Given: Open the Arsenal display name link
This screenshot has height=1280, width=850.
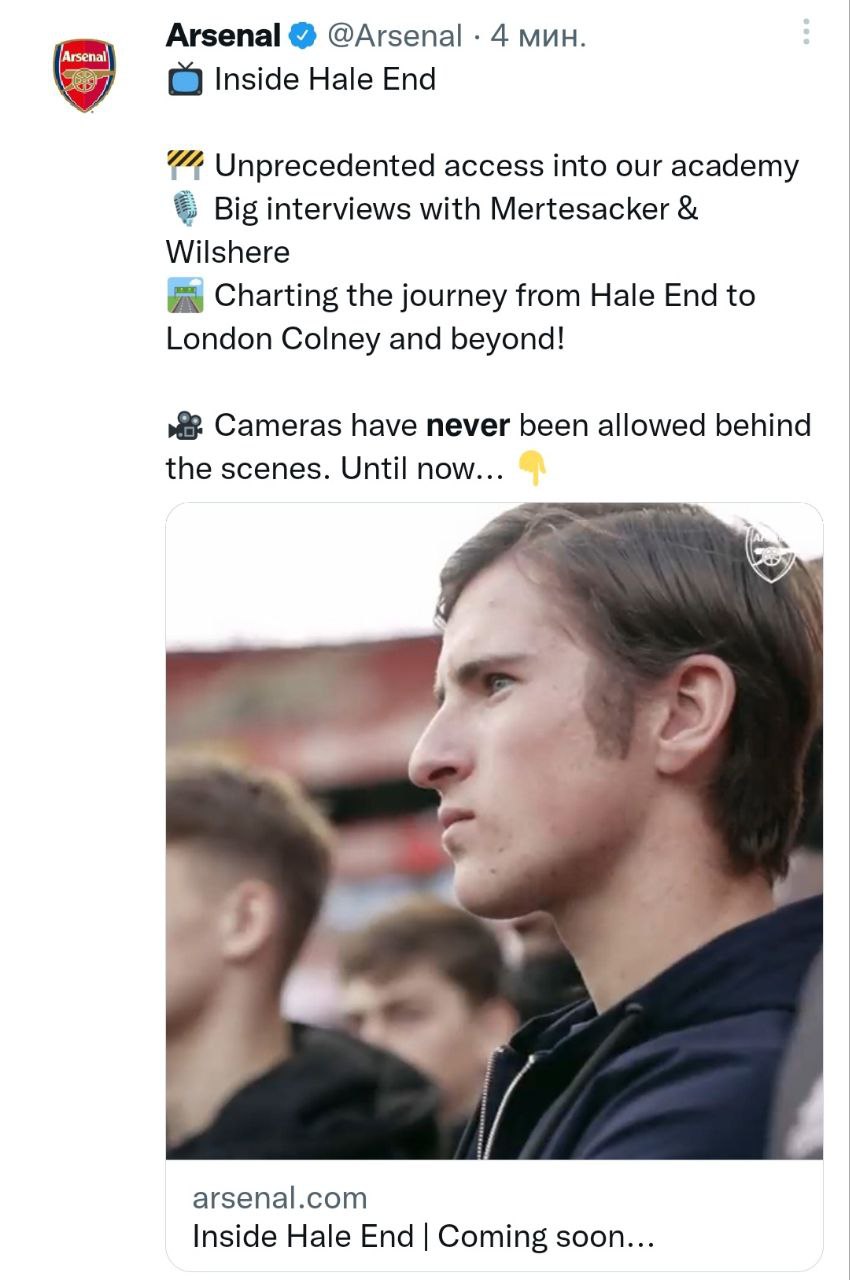Looking at the screenshot, I should coord(223,36).
